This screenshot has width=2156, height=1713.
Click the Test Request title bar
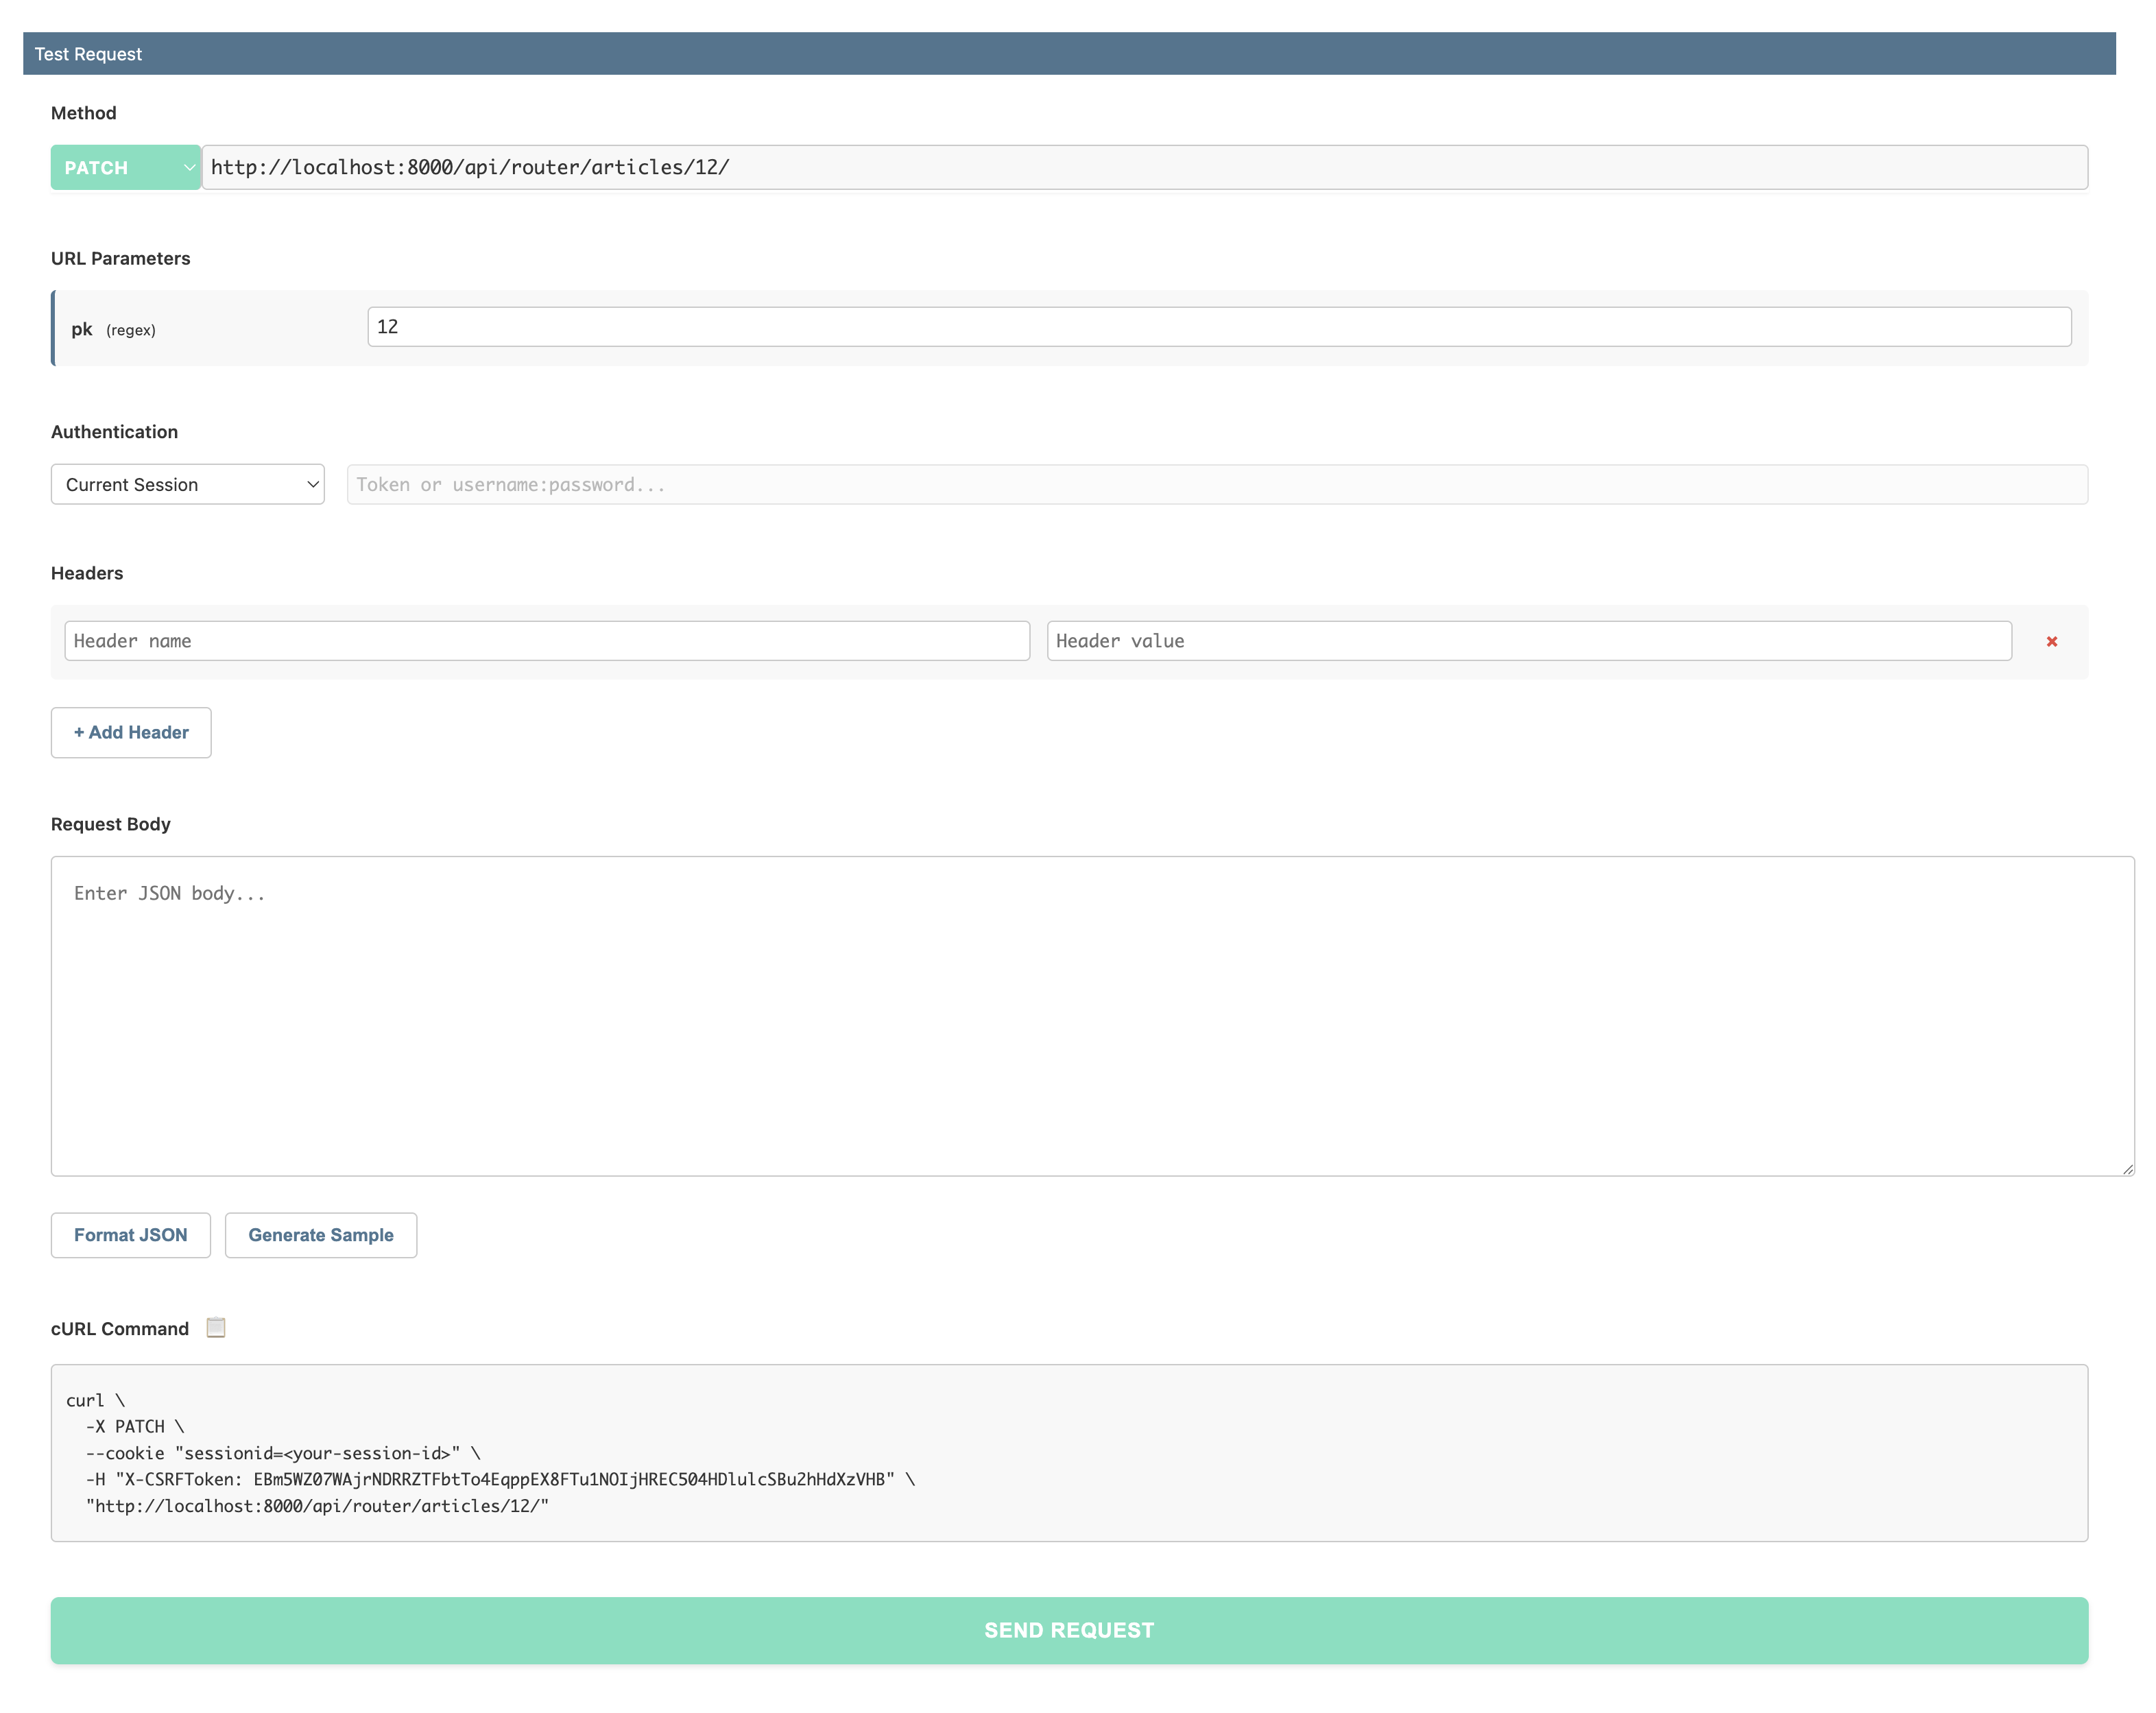point(1069,54)
